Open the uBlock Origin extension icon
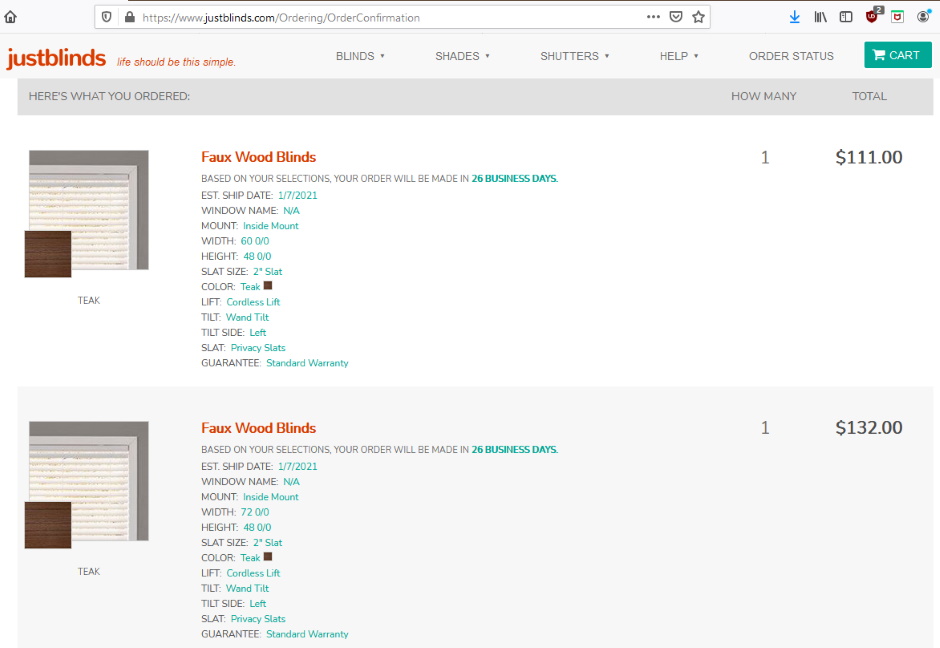Screen dimensions: 940x648 (x=873, y=16)
